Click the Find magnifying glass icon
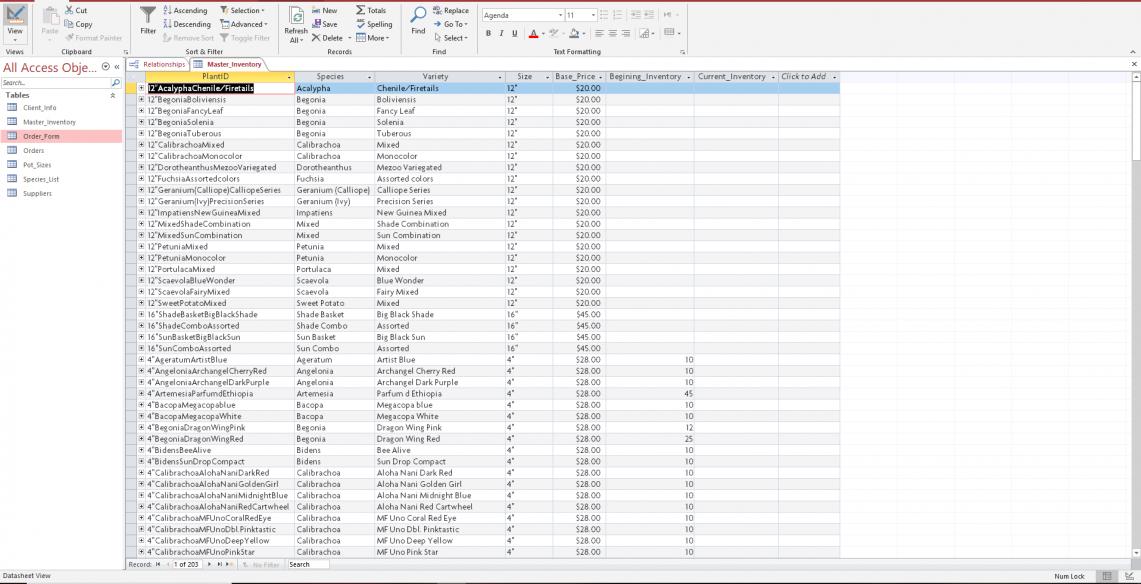The image size is (1141, 584). [x=418, y=19]
